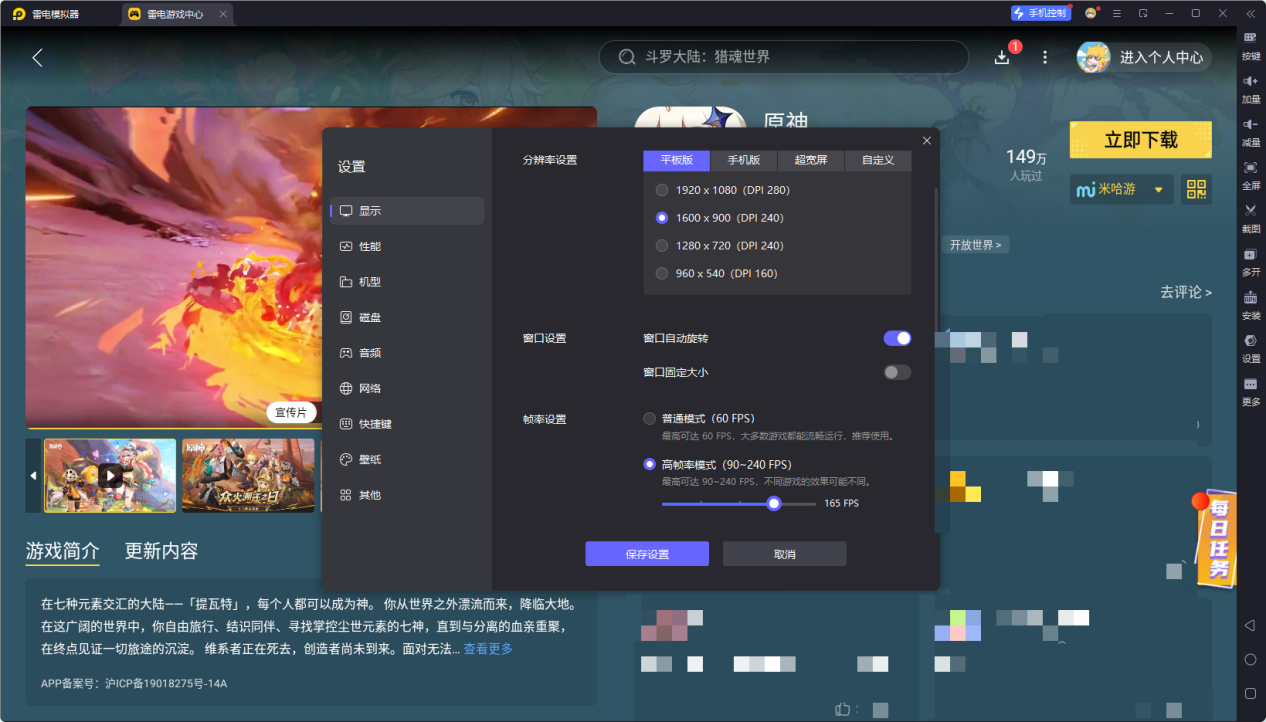Click the 斗罗大陆 search input field
Viewport: 1266px width, 722px height.
783,57
